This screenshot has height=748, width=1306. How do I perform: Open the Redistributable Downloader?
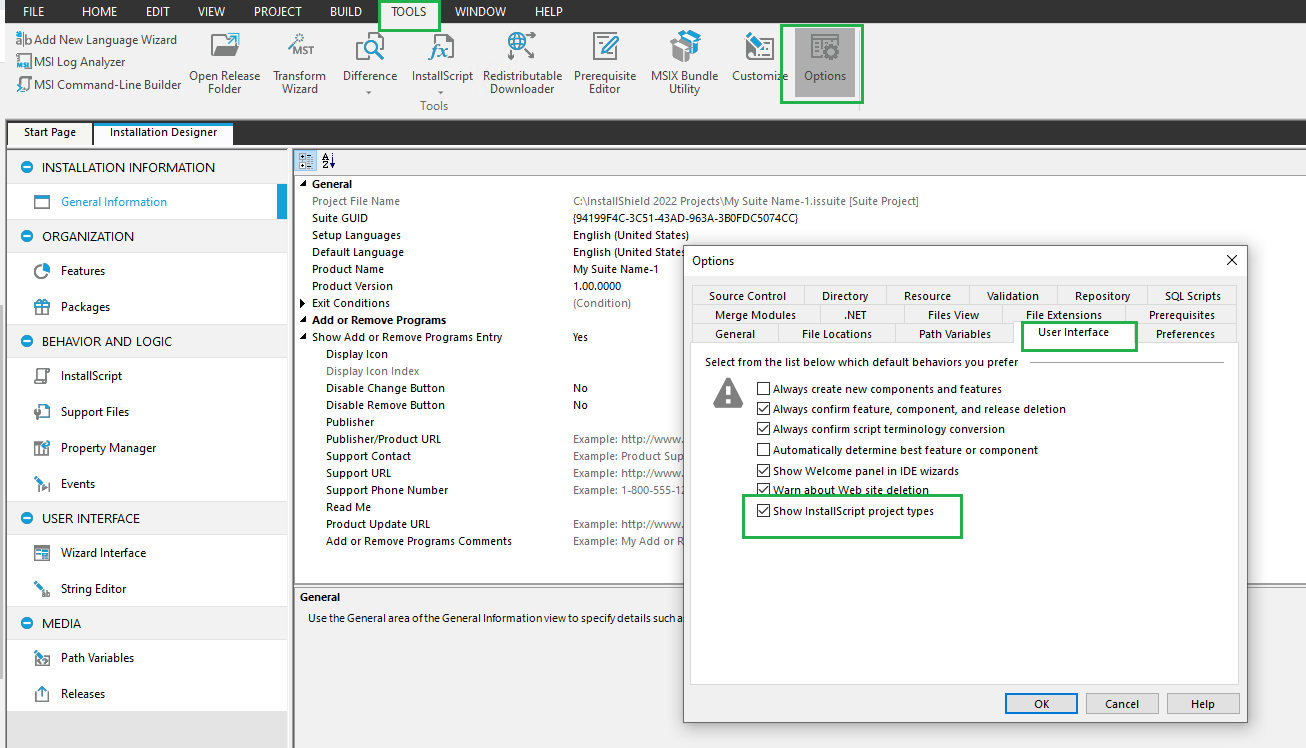click(x=522, y=62)
